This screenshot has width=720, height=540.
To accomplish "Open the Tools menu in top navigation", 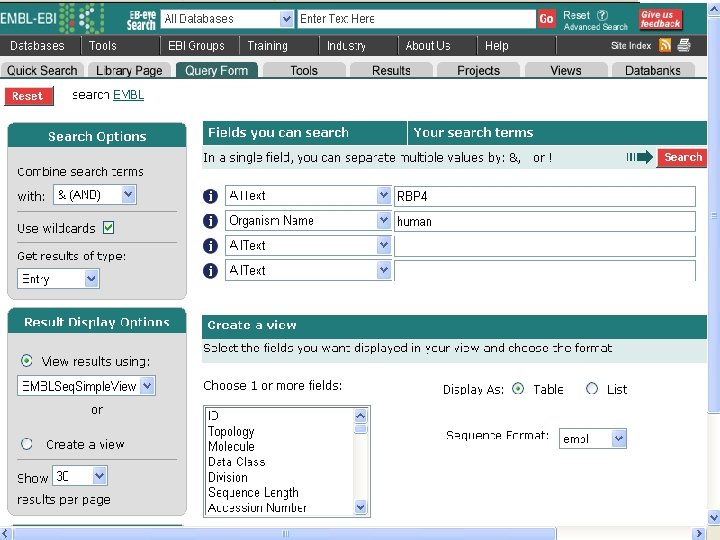I will pyautogui.click(x=102, y=45).
